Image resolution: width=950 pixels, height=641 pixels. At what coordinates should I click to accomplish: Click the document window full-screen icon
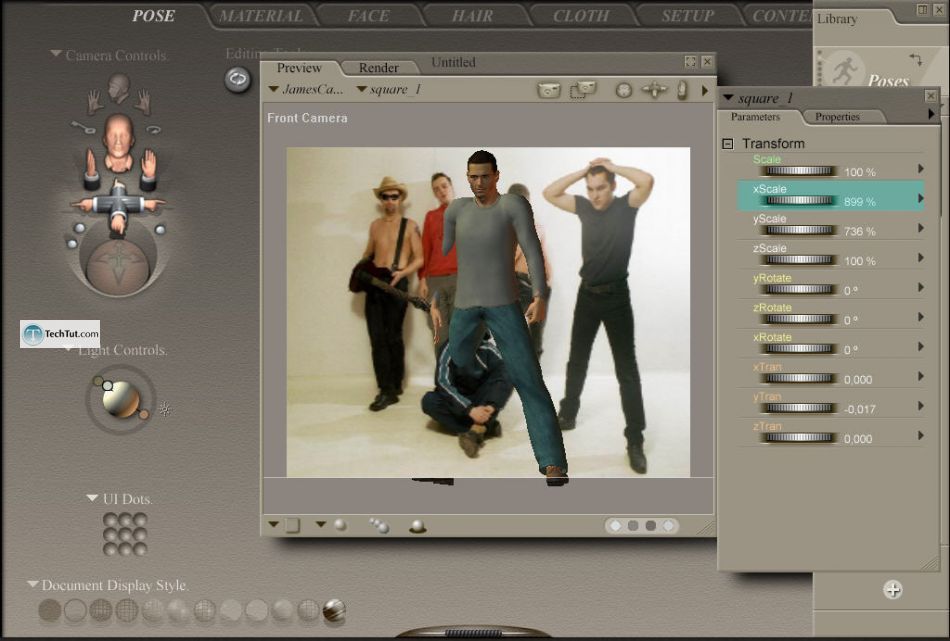[690, 61]
